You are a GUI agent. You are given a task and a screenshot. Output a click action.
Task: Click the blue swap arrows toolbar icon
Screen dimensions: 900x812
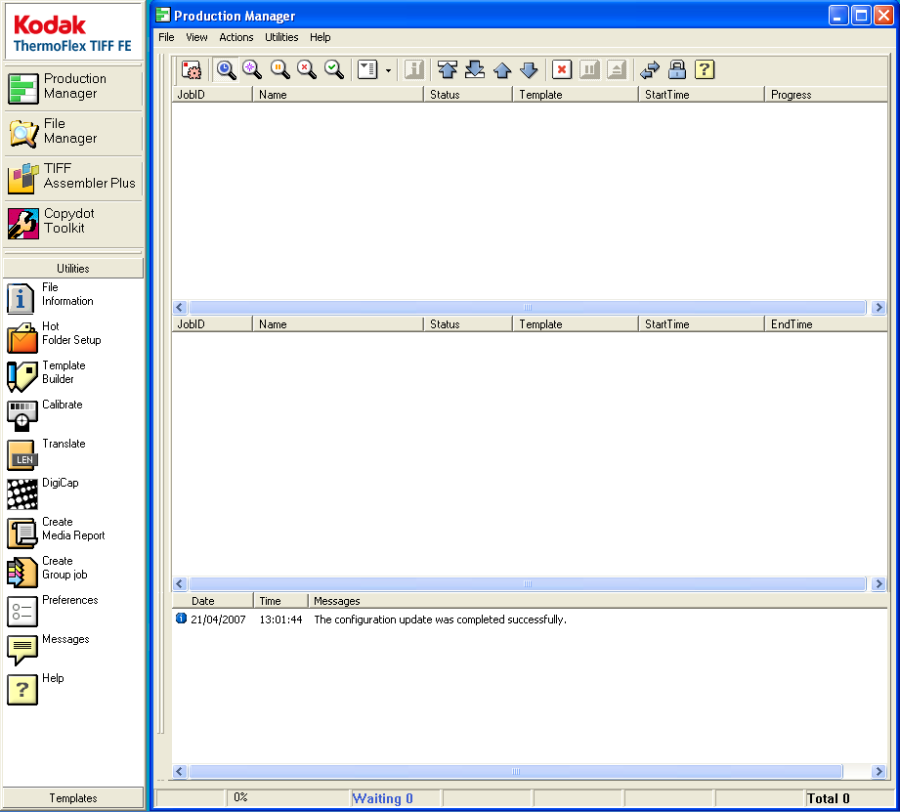click(650, 70)
